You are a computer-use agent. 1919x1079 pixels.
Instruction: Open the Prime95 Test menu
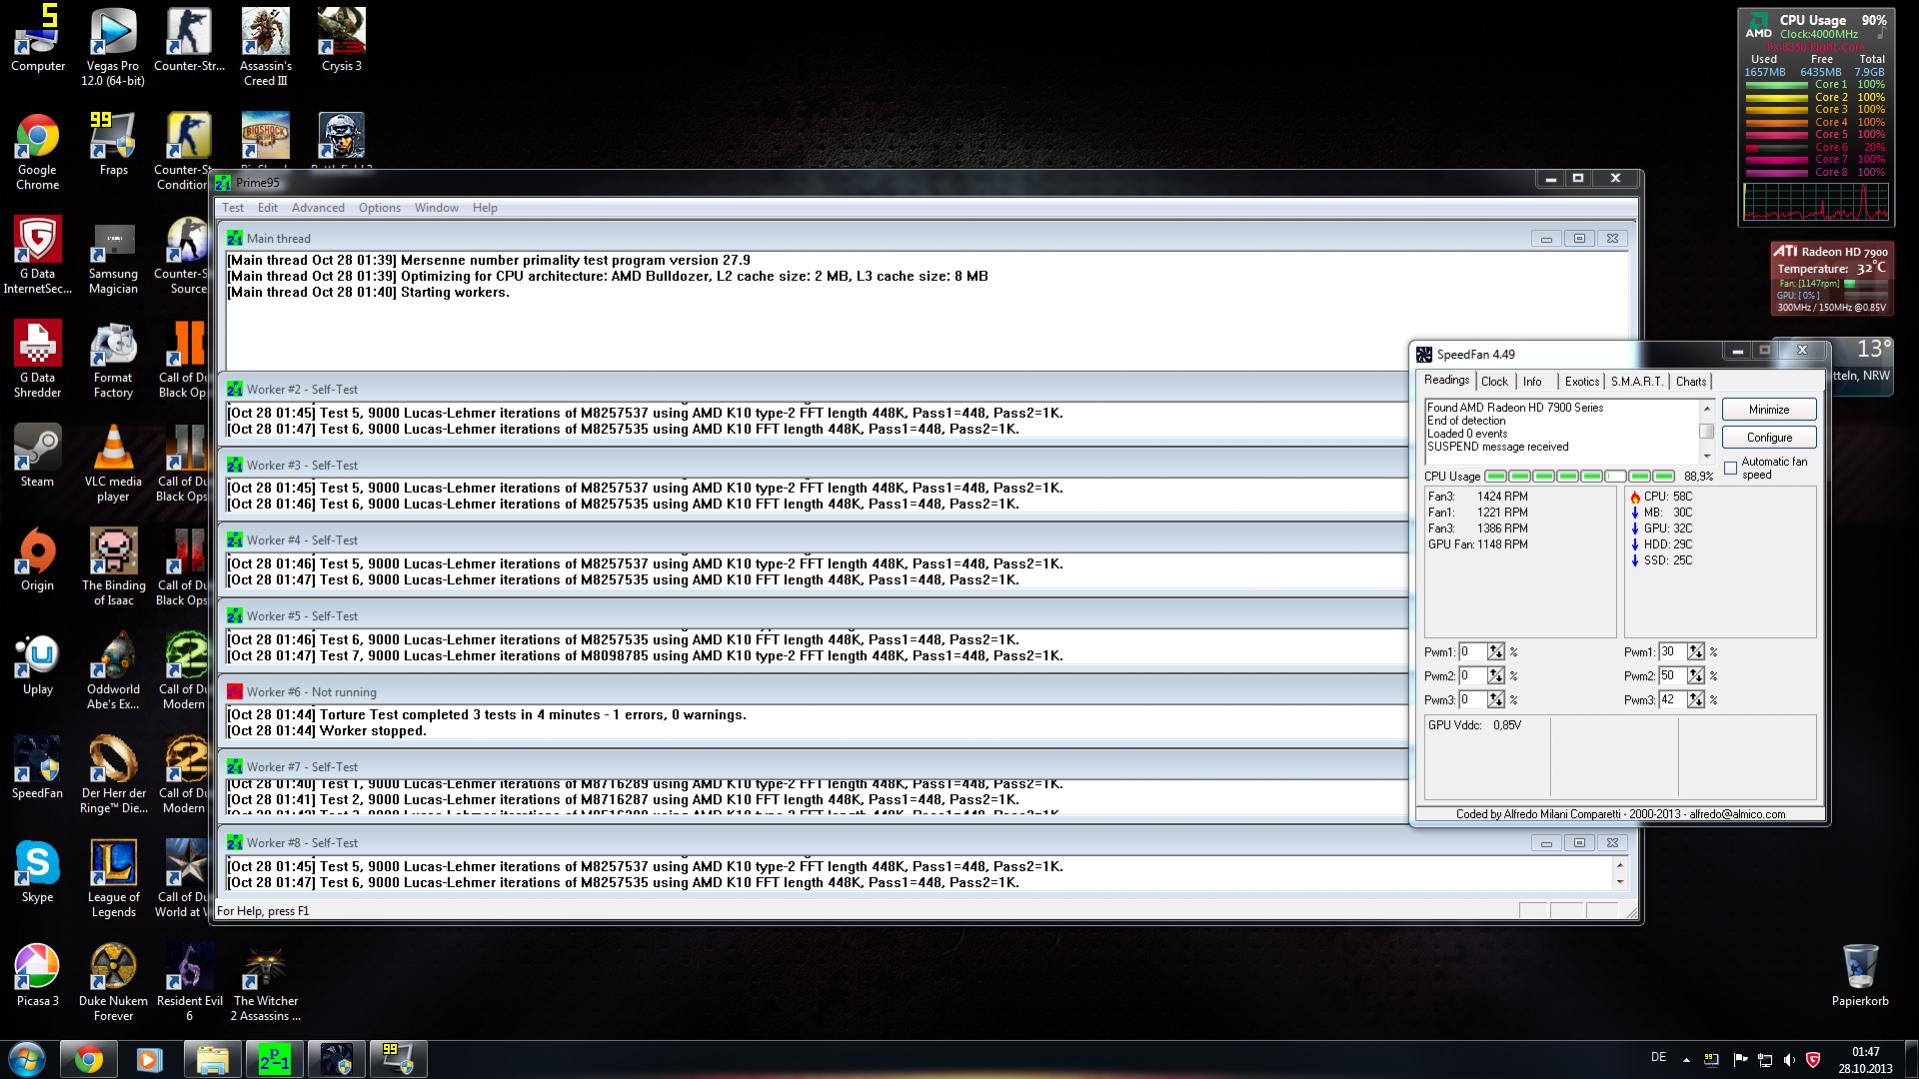pos(232,208)
